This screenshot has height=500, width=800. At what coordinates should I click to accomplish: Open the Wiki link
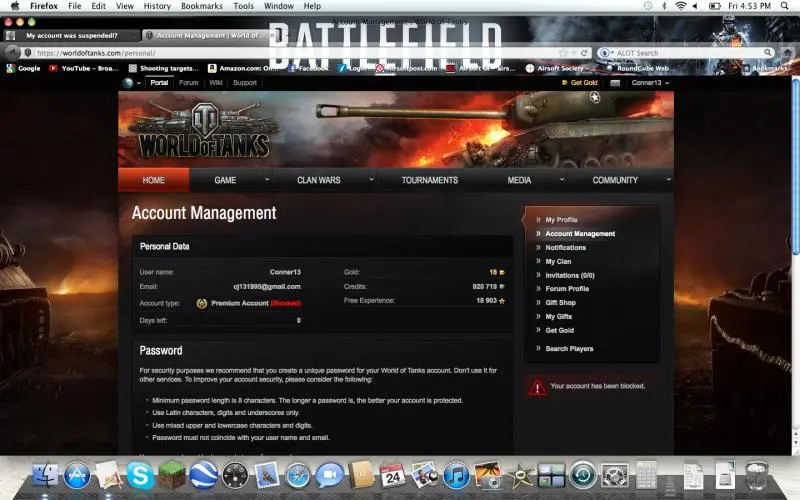tap(215, 83)
